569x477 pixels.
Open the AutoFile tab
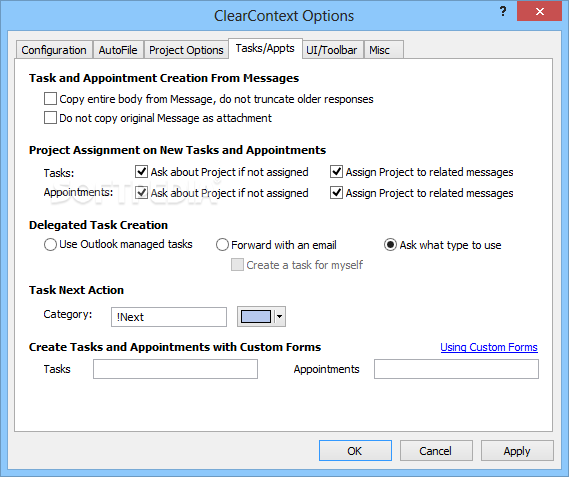[x=118, y=50]
